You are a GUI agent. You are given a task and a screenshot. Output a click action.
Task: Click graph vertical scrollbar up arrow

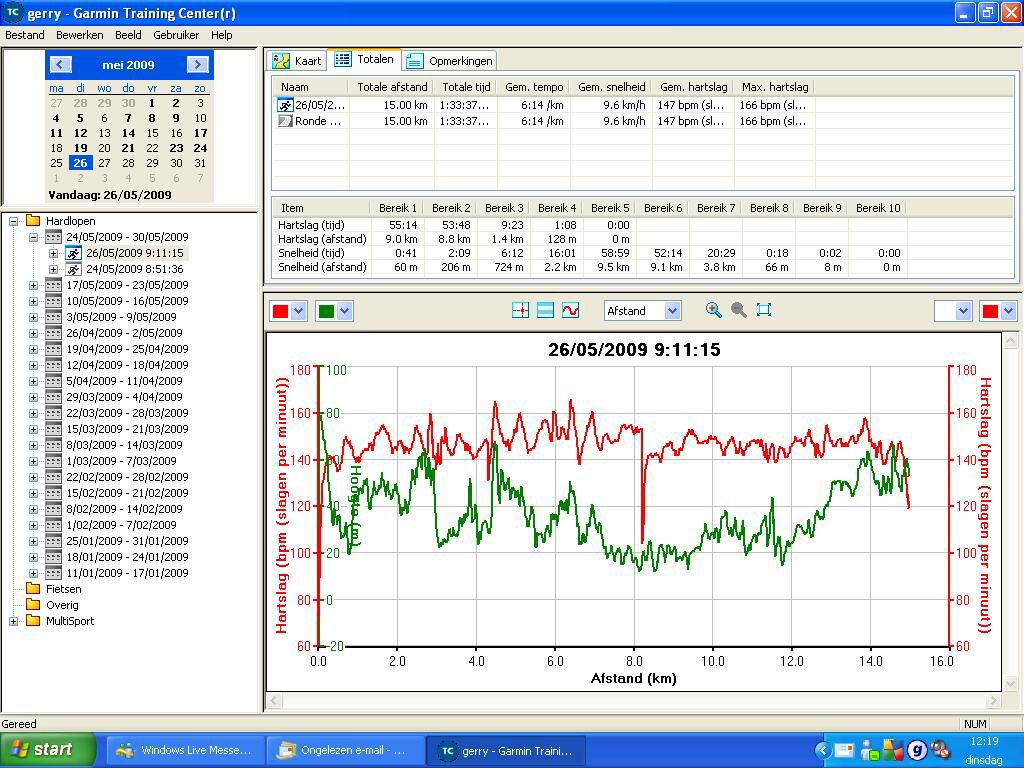[1011, 340]
